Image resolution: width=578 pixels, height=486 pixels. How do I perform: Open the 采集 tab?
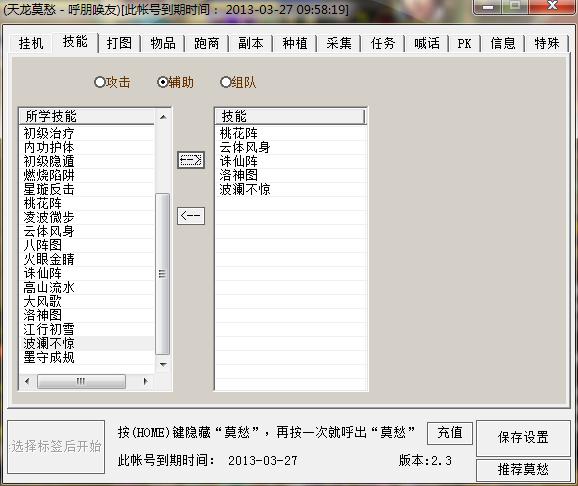point(338,44)
